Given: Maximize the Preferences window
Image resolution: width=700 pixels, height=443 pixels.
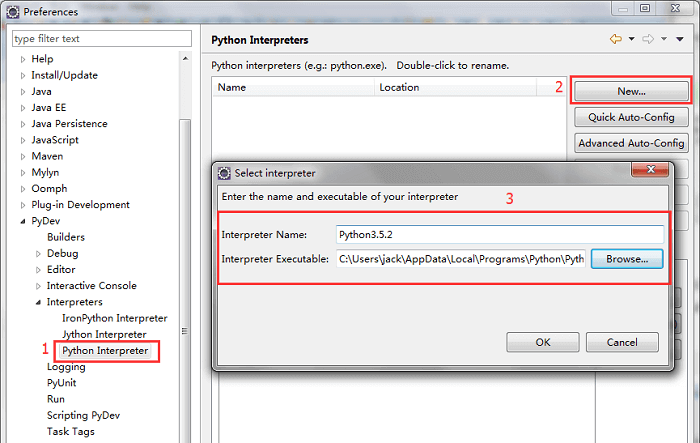Looking at the screenshot, I should [x=644, y=9].
